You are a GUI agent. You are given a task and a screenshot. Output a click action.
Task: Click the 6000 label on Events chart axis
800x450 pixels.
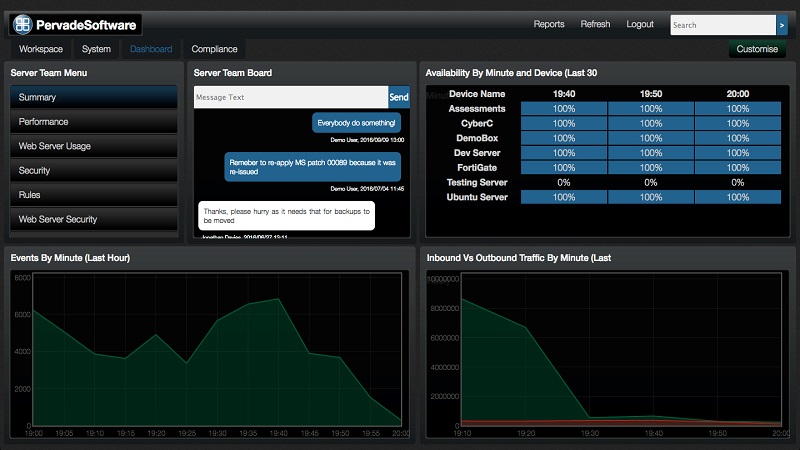tap(22, 314)
